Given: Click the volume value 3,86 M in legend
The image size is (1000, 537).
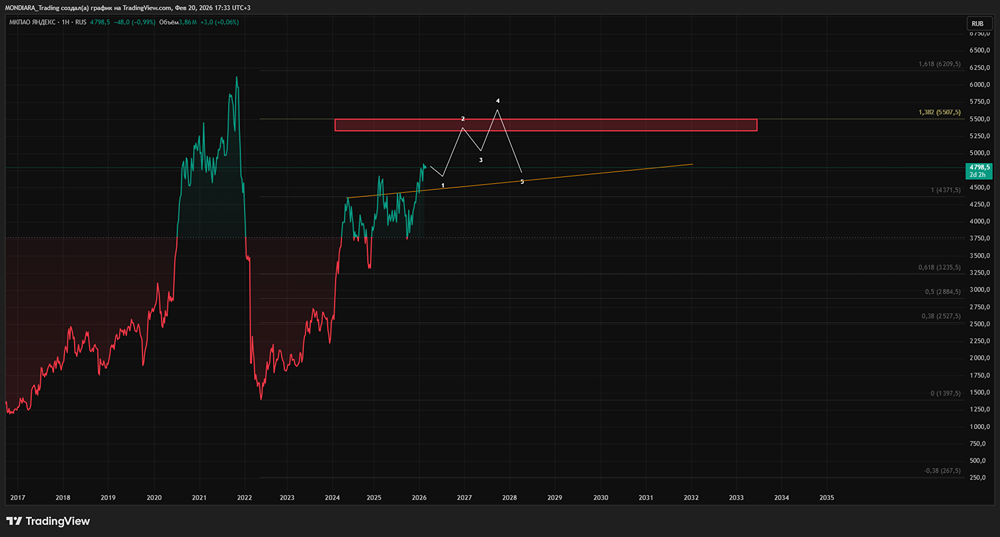Looking at the screenshot, I should pyautogui.click(x=188, y=22).
